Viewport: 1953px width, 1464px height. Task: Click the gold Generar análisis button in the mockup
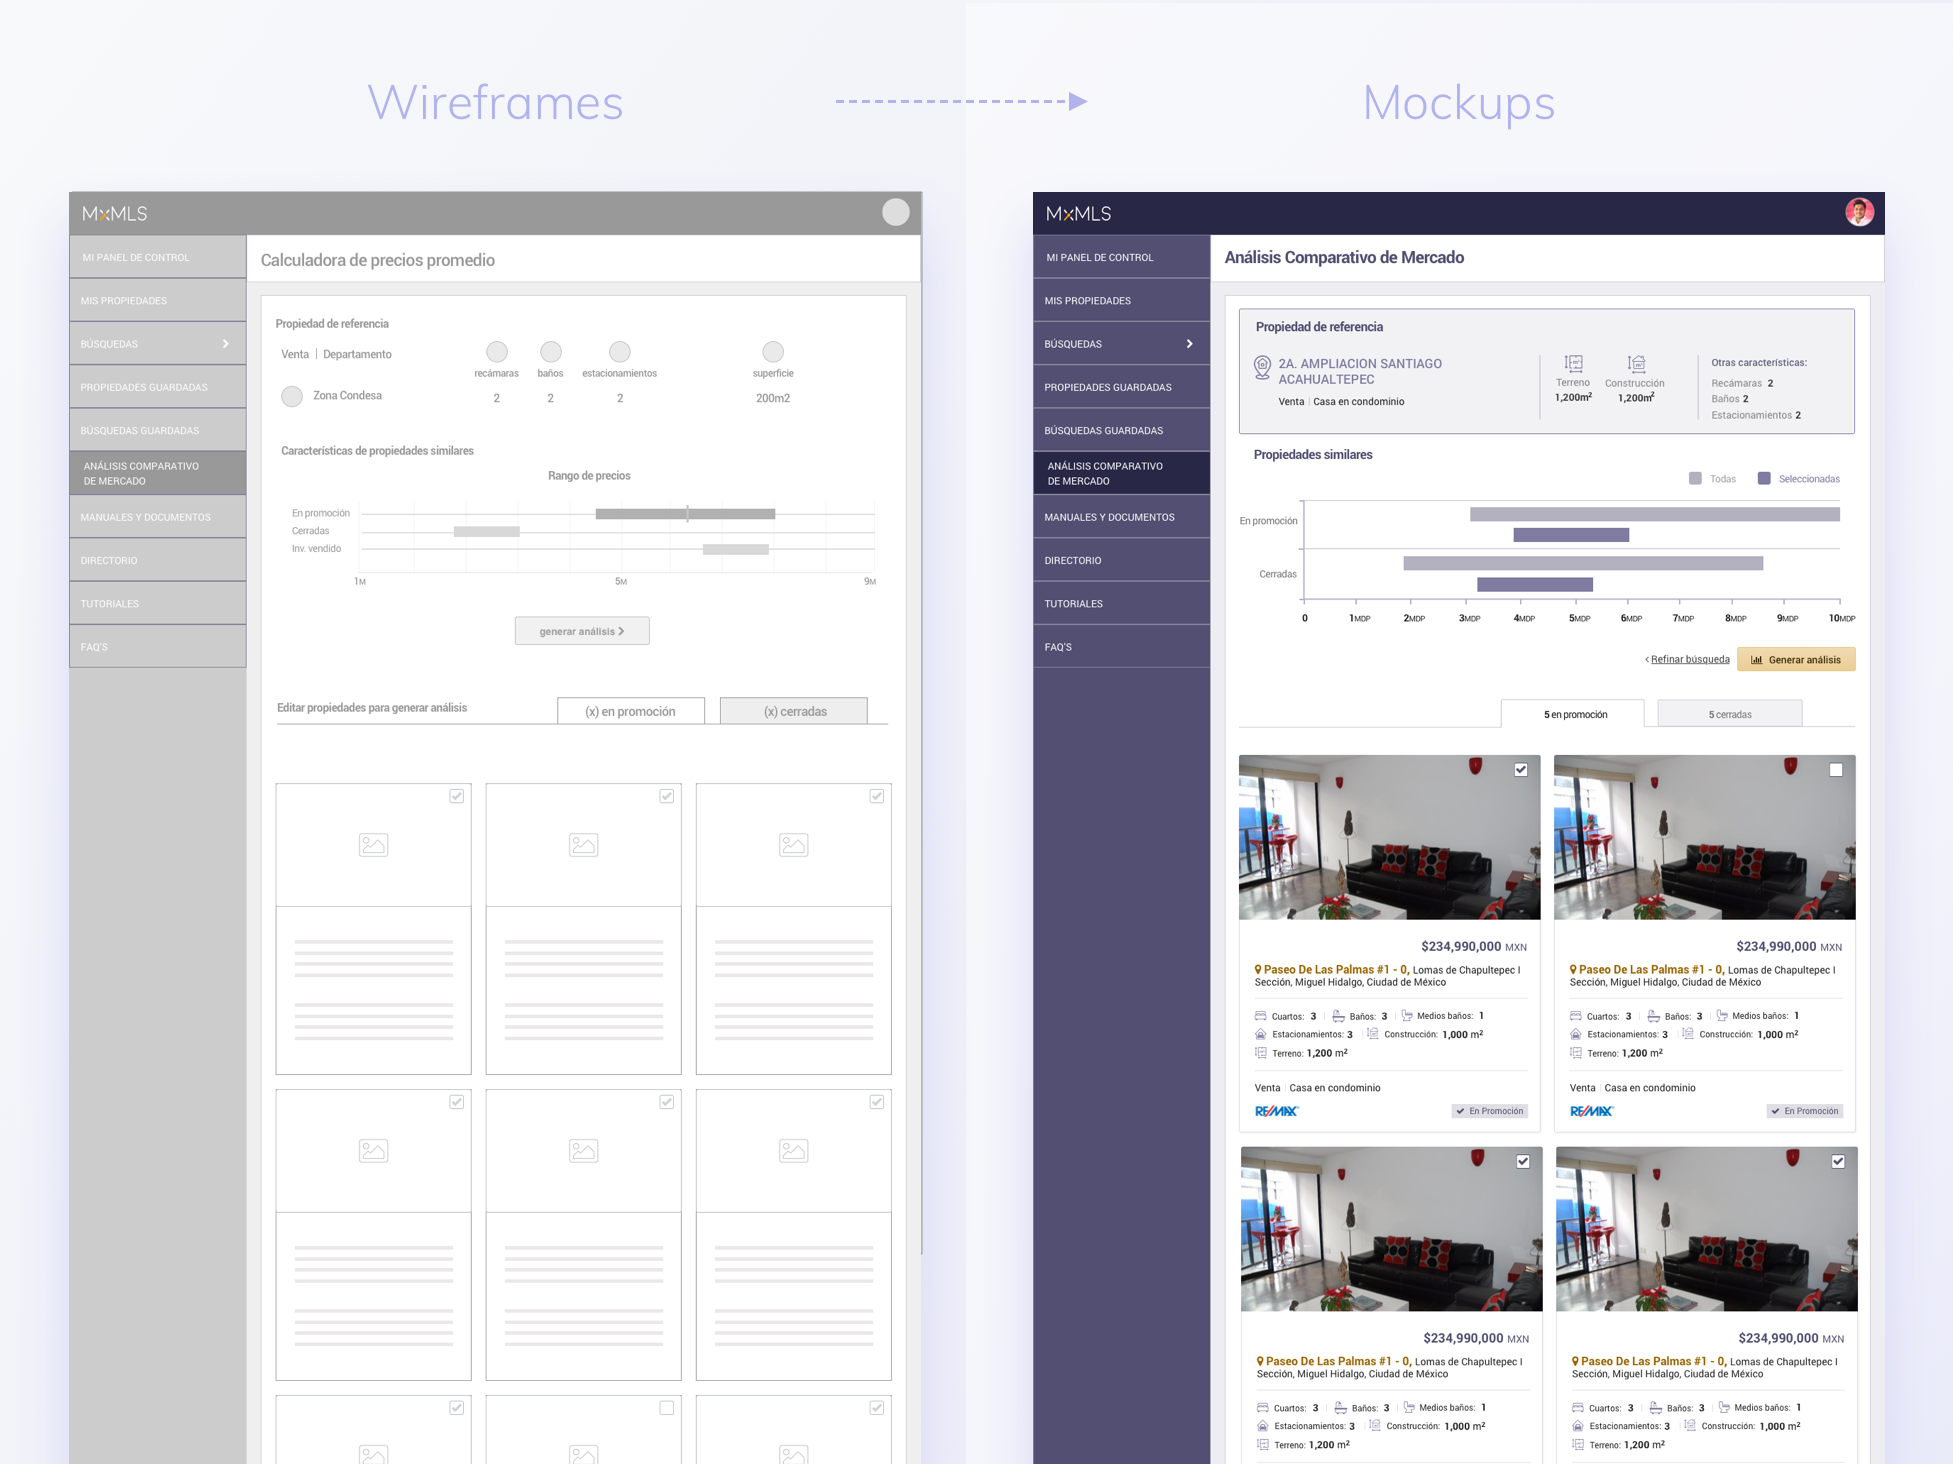click(x=1796, y=660)
